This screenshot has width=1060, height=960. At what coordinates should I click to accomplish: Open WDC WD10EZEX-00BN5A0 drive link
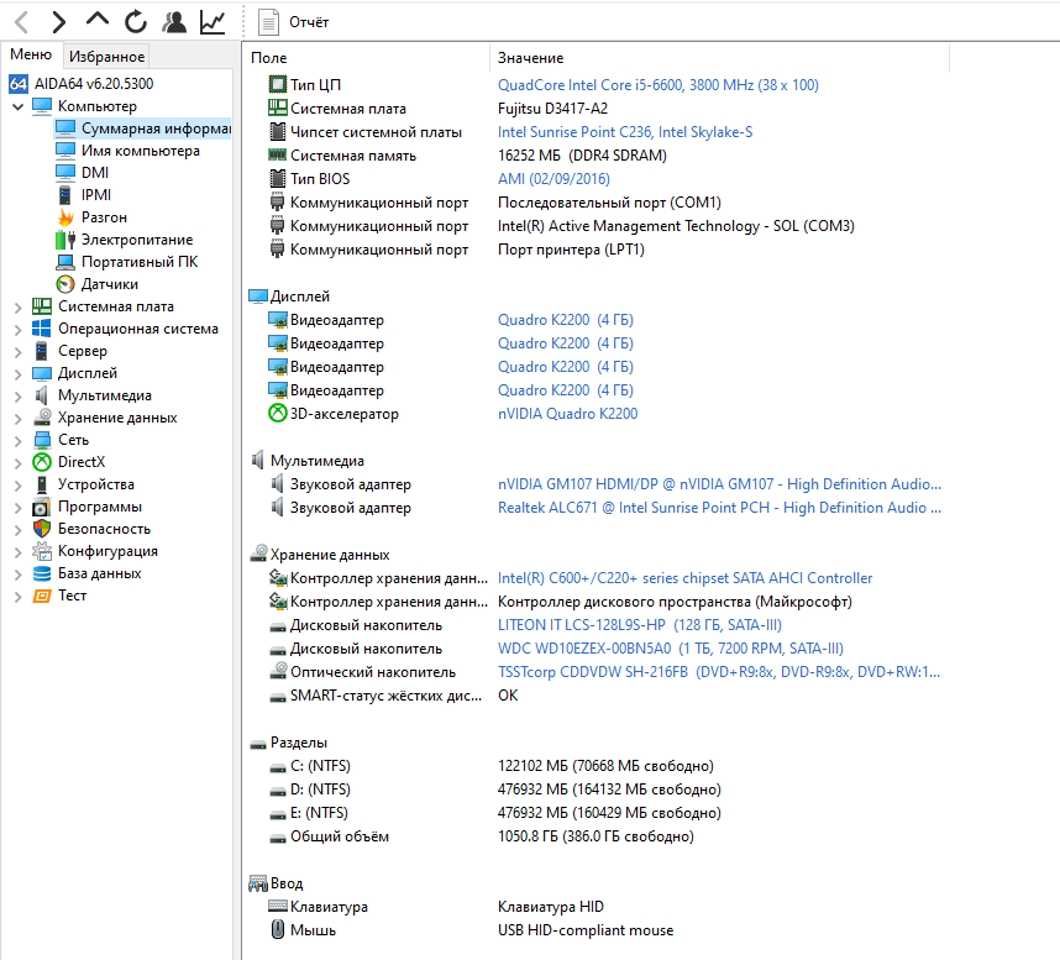pos(671,649)
